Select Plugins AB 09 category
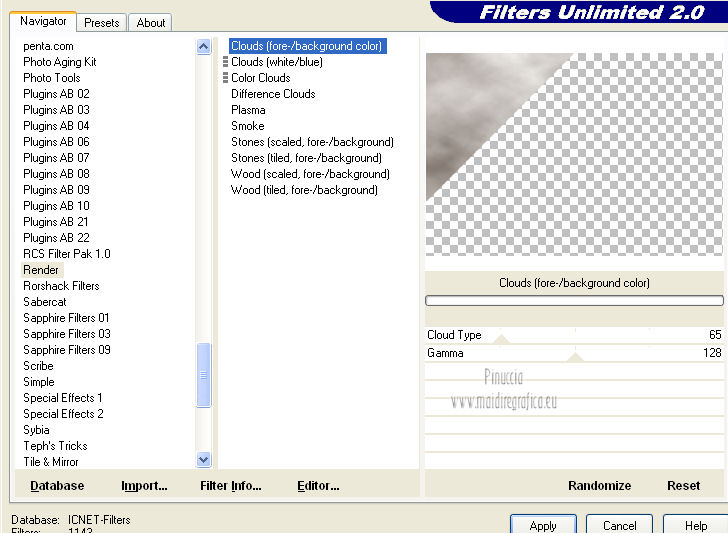The width and height of the screenshot is (728, 533). pos(56,190)
